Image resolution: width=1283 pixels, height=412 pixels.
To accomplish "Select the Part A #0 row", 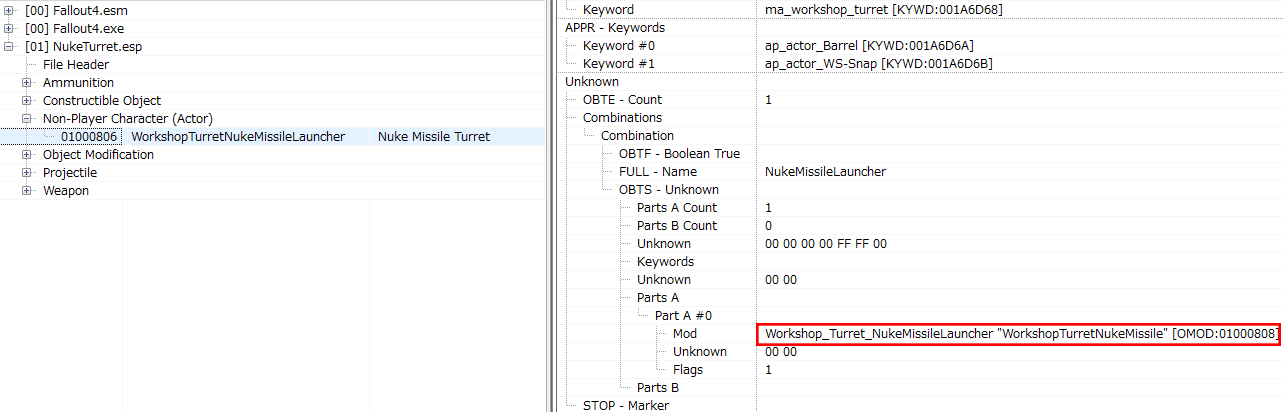I will point(683,315).
